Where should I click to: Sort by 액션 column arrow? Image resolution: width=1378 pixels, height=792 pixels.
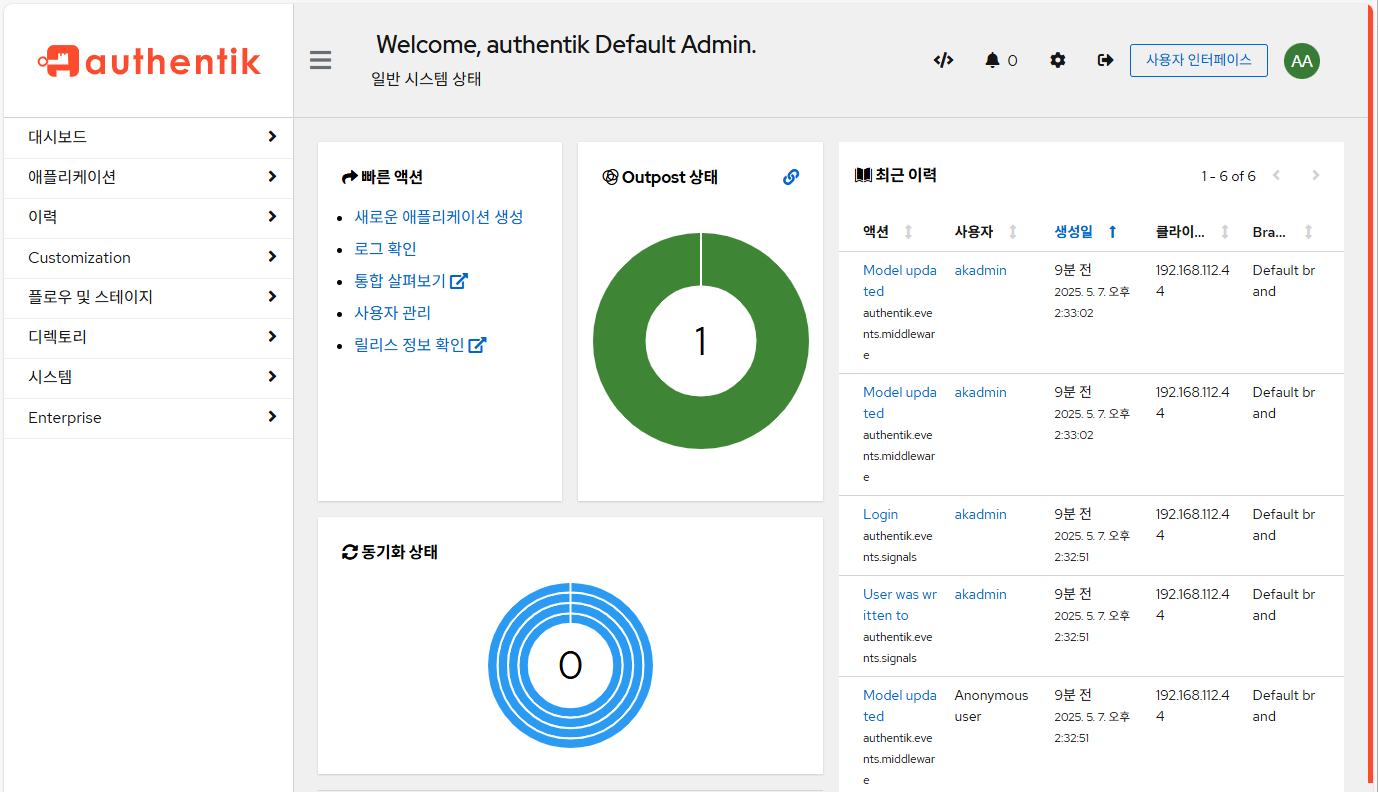point(908,232)
